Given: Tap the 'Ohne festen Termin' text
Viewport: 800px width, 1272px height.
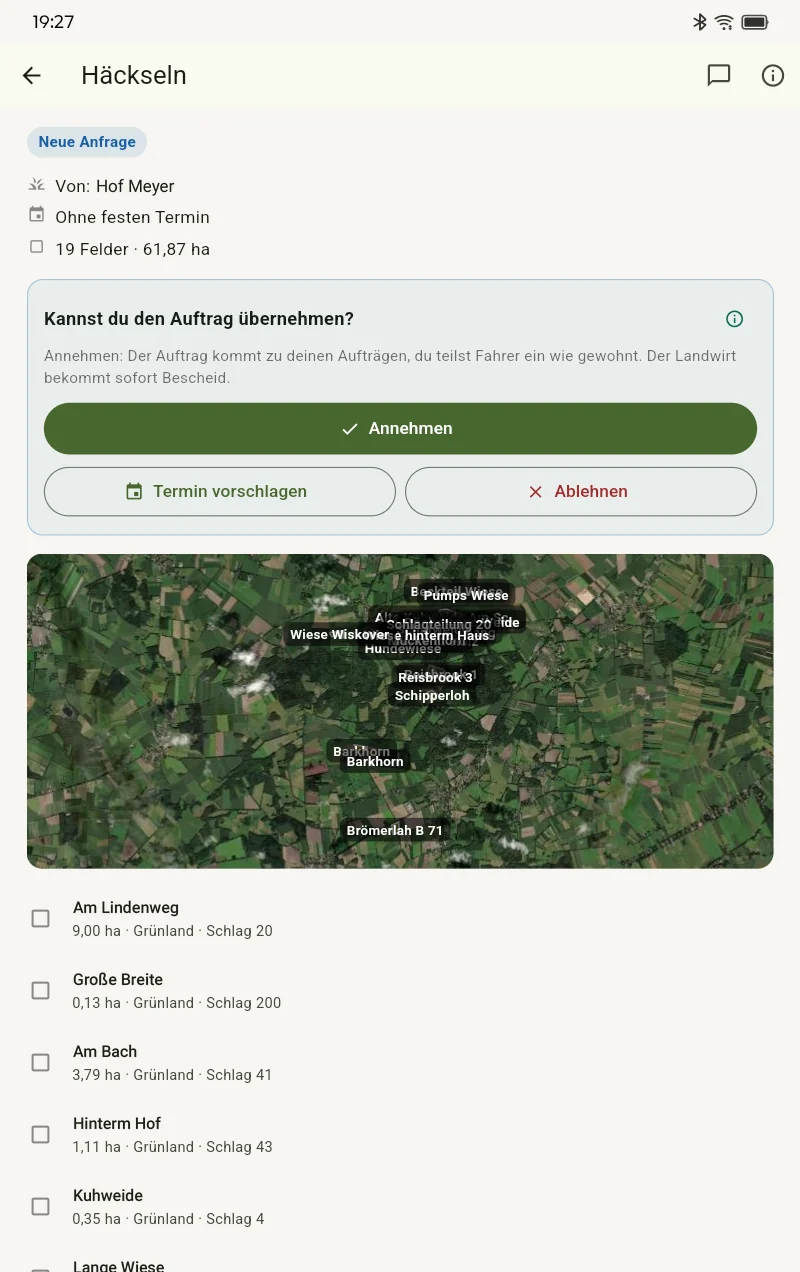Looking at the screenshot, I should tap(132, 217).
